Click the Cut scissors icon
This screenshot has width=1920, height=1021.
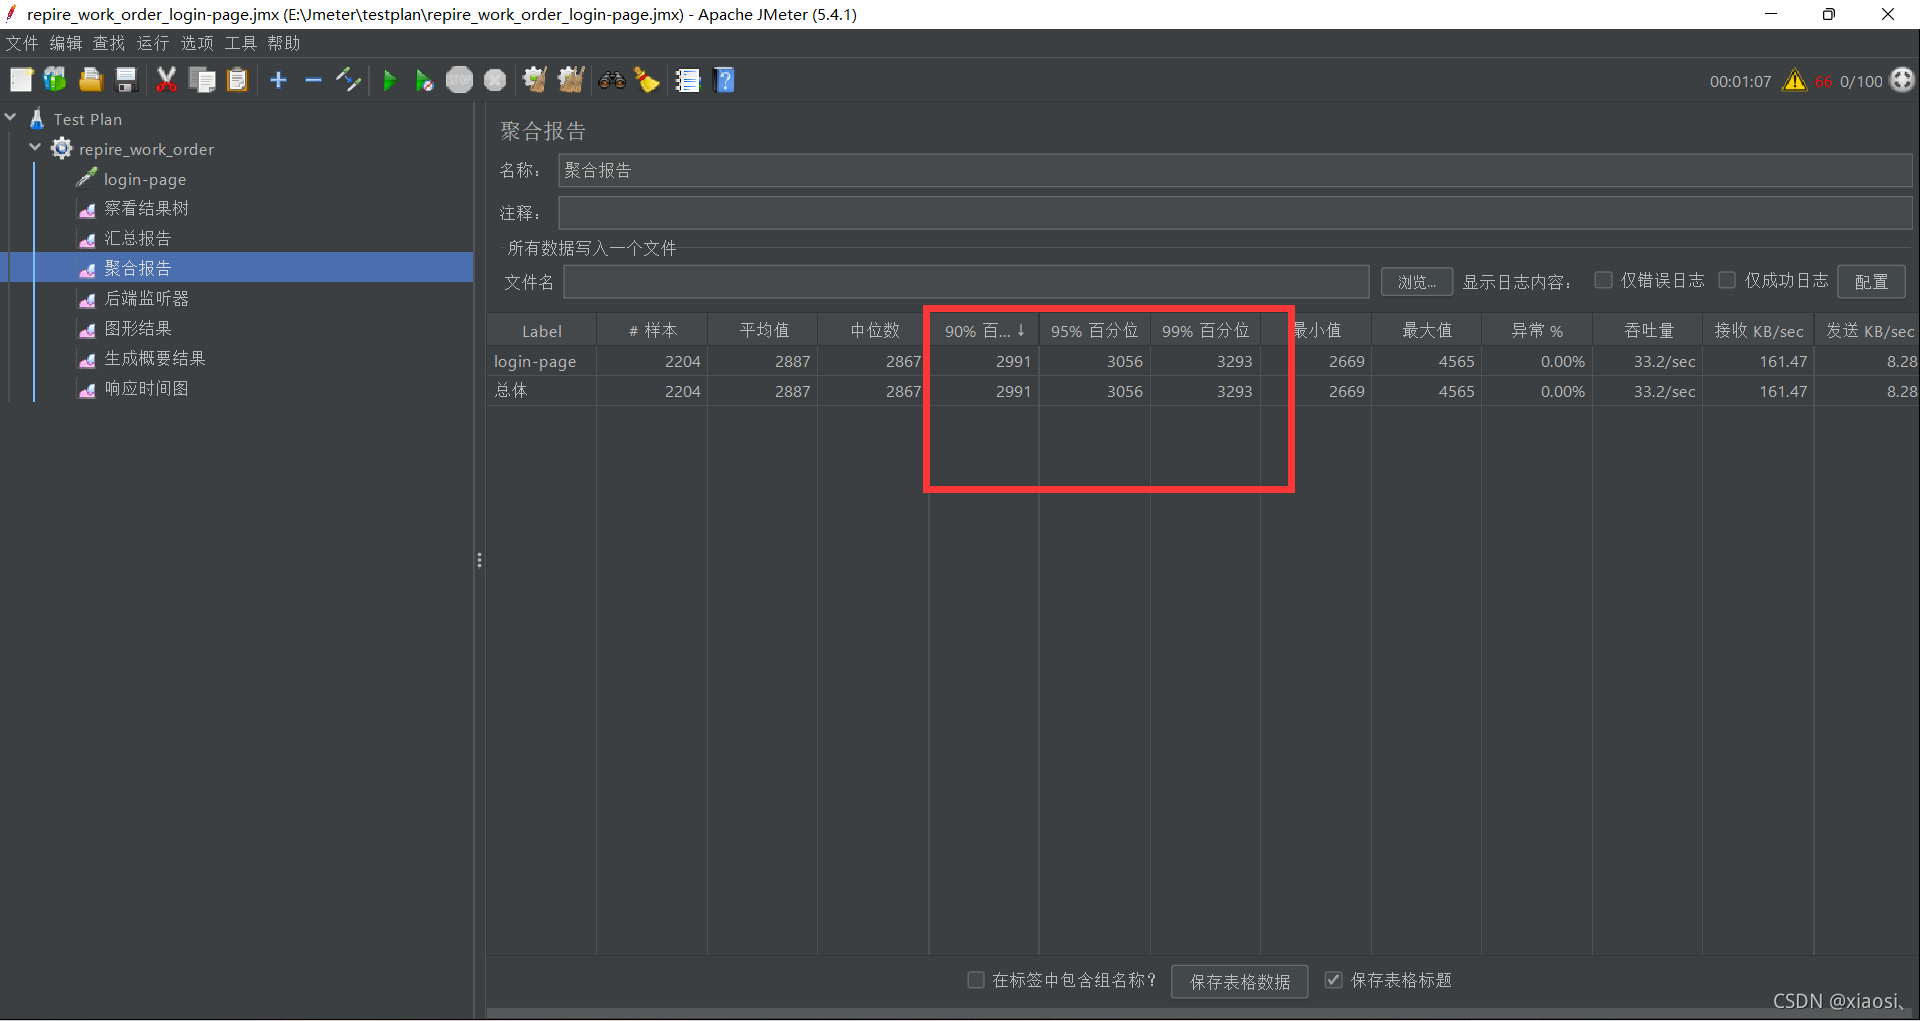tap(166, 80)
